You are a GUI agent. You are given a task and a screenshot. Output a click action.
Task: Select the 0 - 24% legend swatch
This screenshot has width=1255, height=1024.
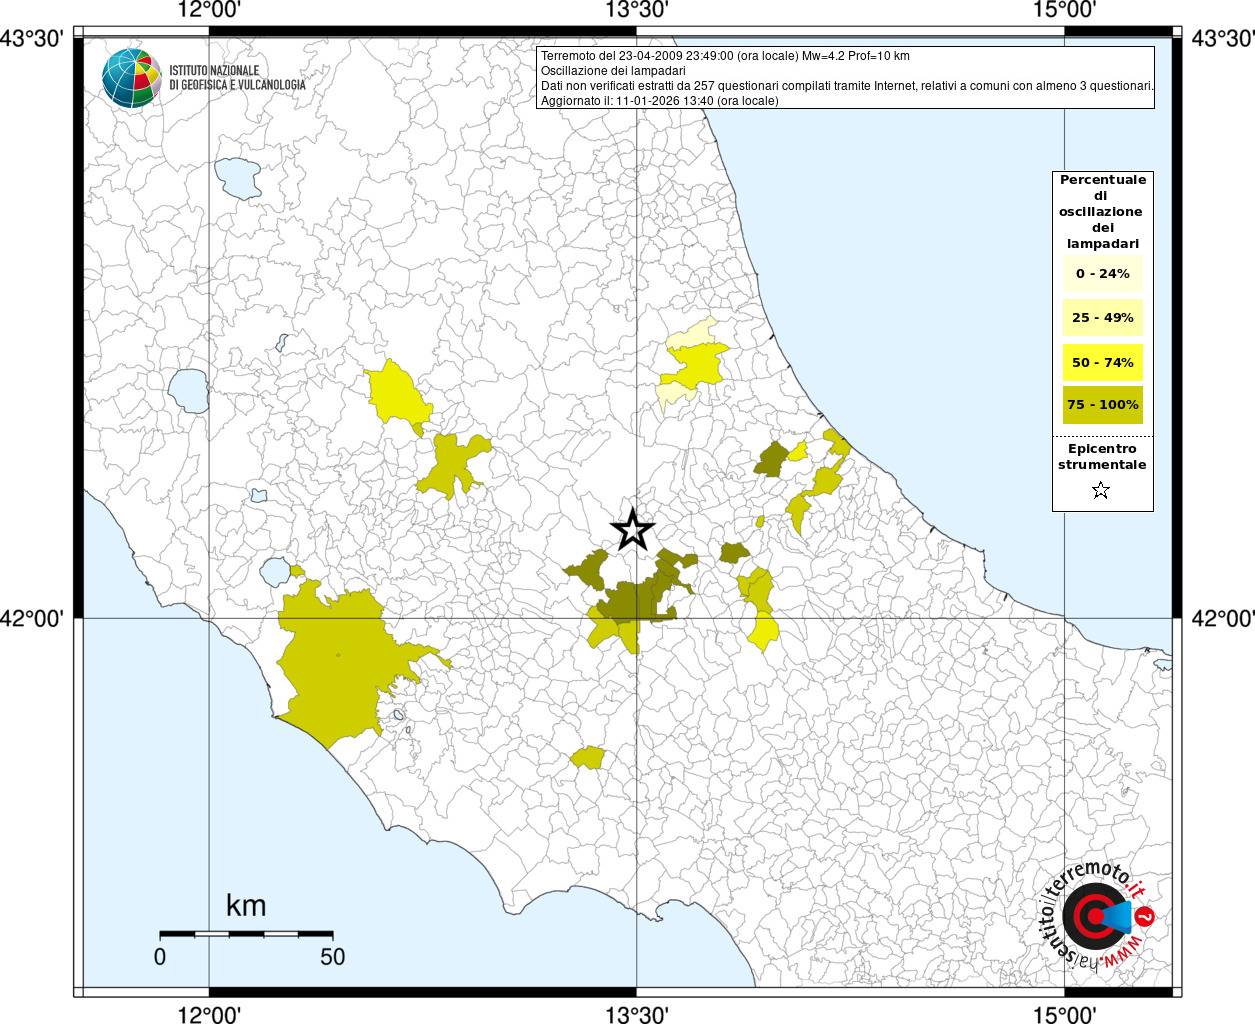click(1102, 274)
